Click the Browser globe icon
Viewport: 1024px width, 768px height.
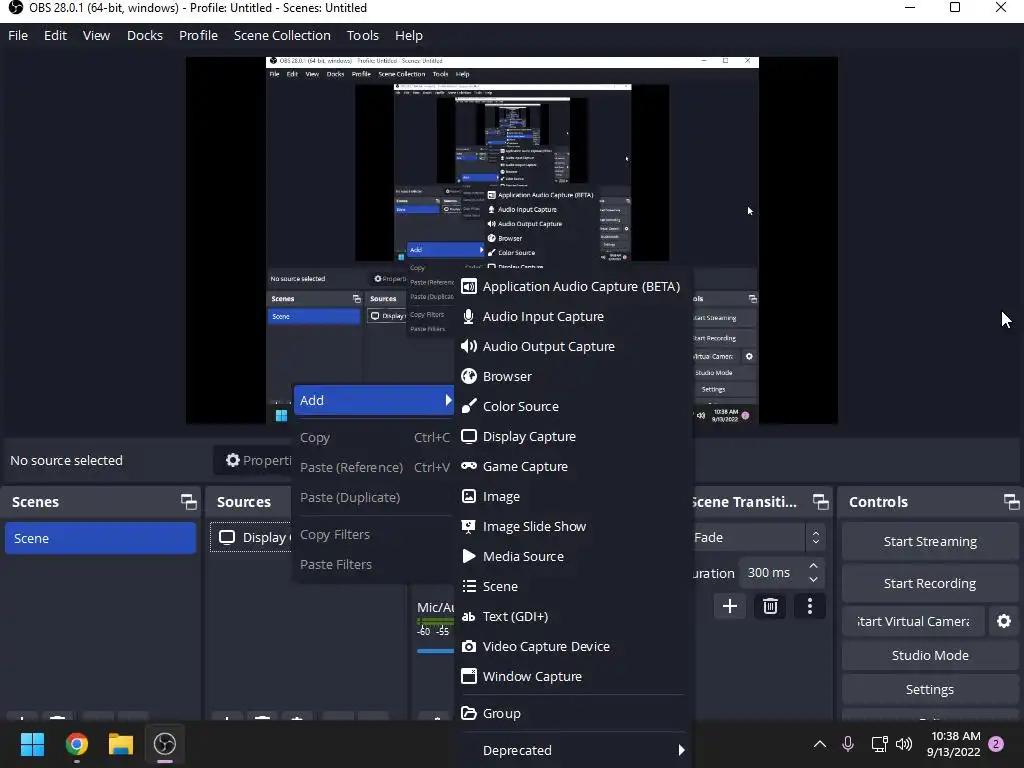pos(468,377)
